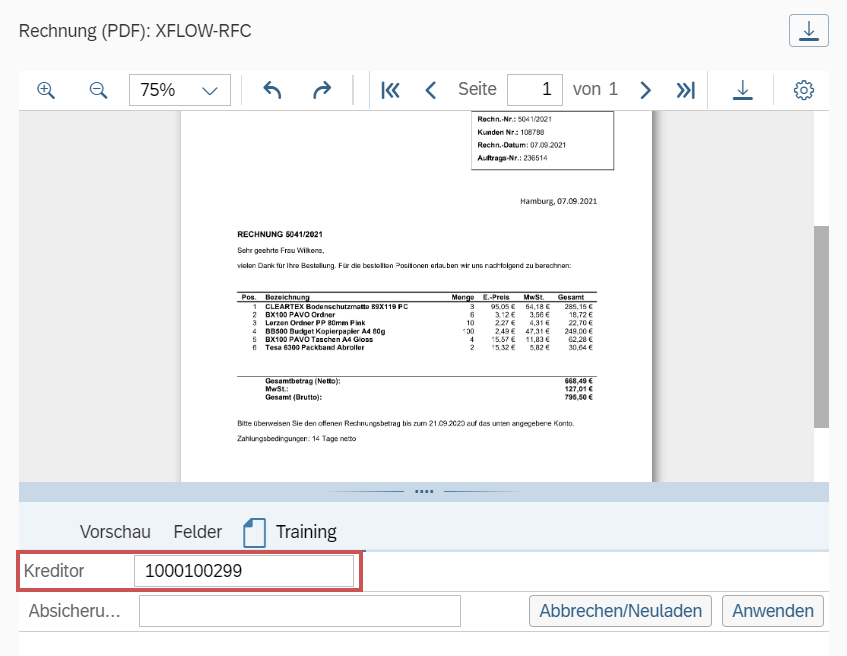847x656 pixels.
Task: Click the Kreditor value input field
Action: tap(243, 570)
